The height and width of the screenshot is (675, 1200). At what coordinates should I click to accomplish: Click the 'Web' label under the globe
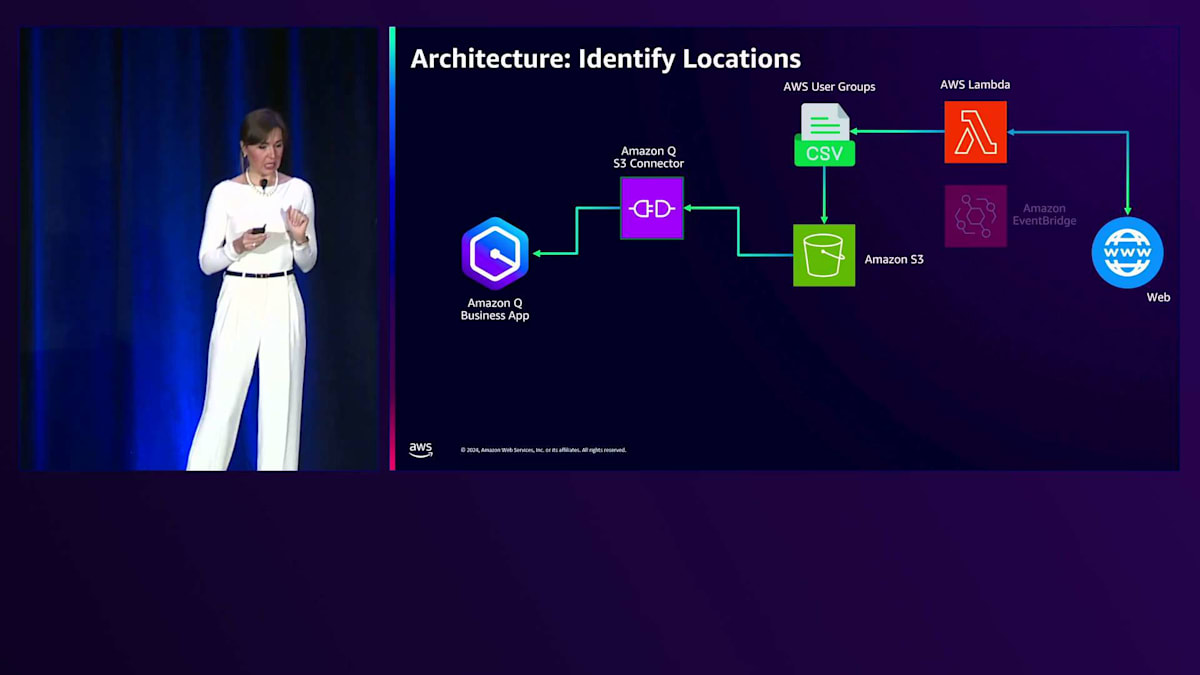1158,297
